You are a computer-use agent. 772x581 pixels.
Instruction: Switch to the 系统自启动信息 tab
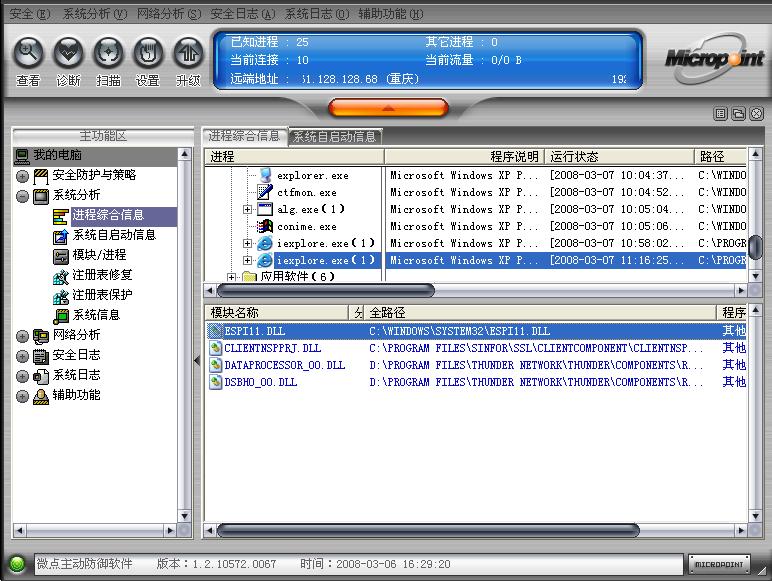335,137
